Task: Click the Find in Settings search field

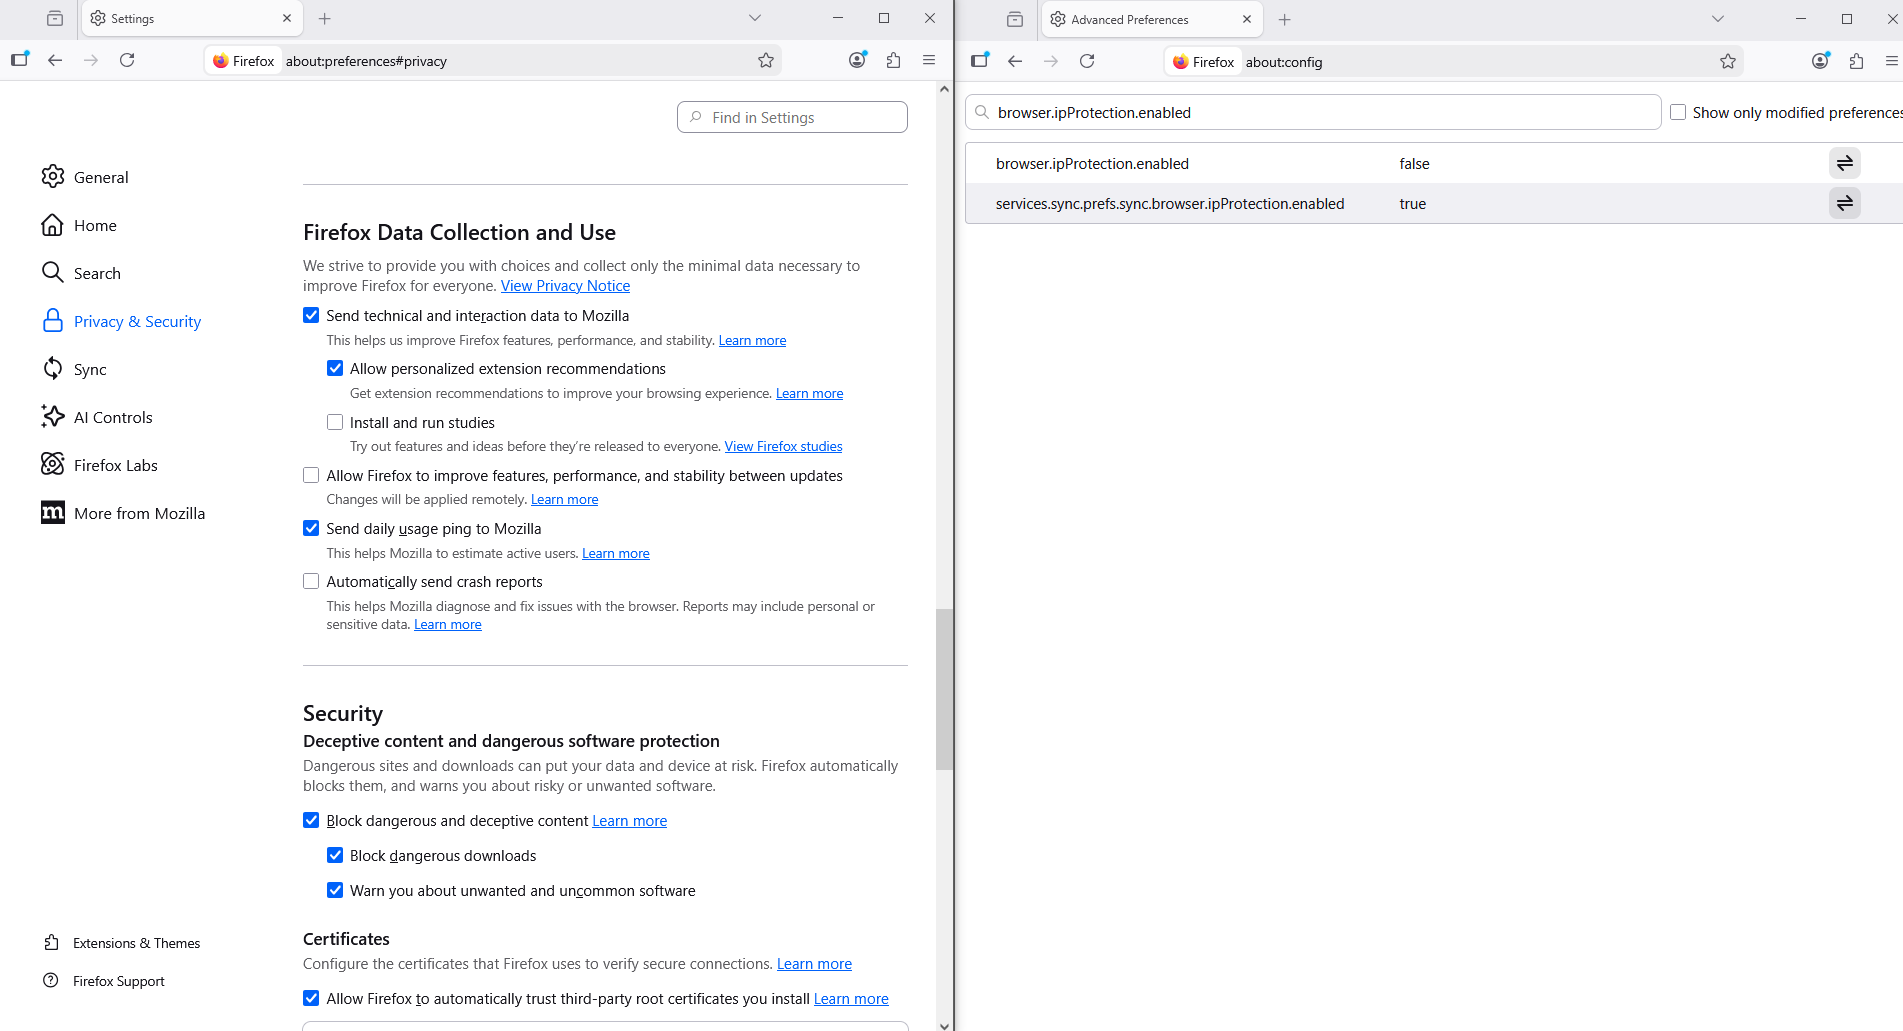Action: pyautogui.click(x=792, y=117)
